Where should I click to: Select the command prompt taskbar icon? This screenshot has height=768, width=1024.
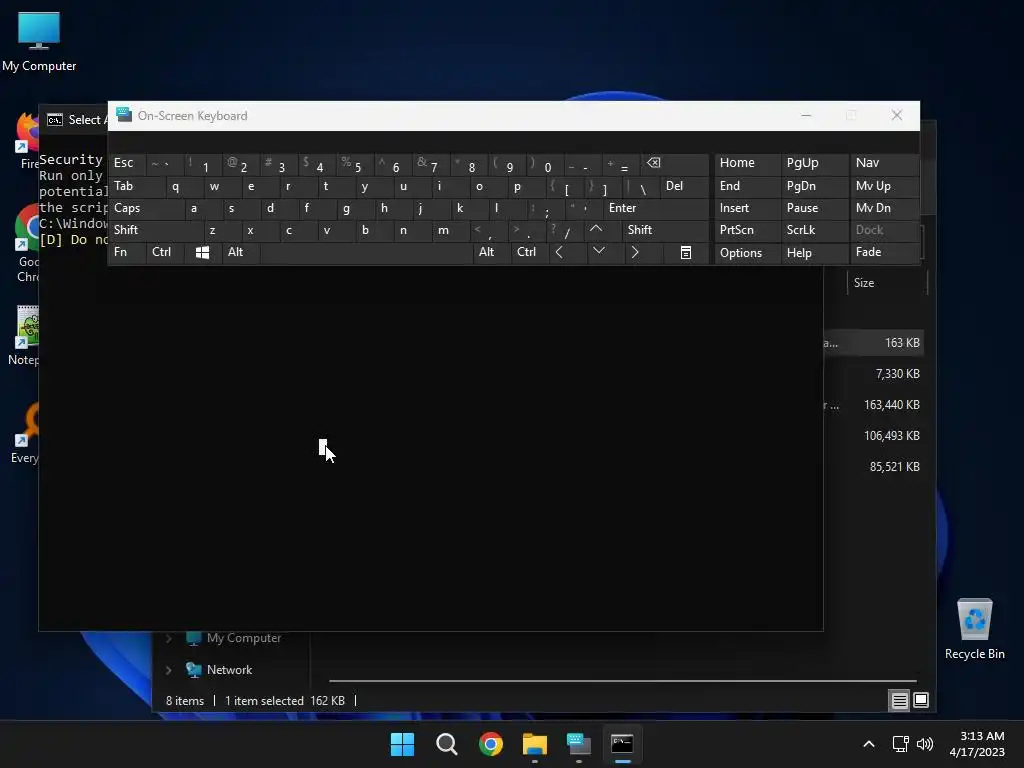[622, 744]
